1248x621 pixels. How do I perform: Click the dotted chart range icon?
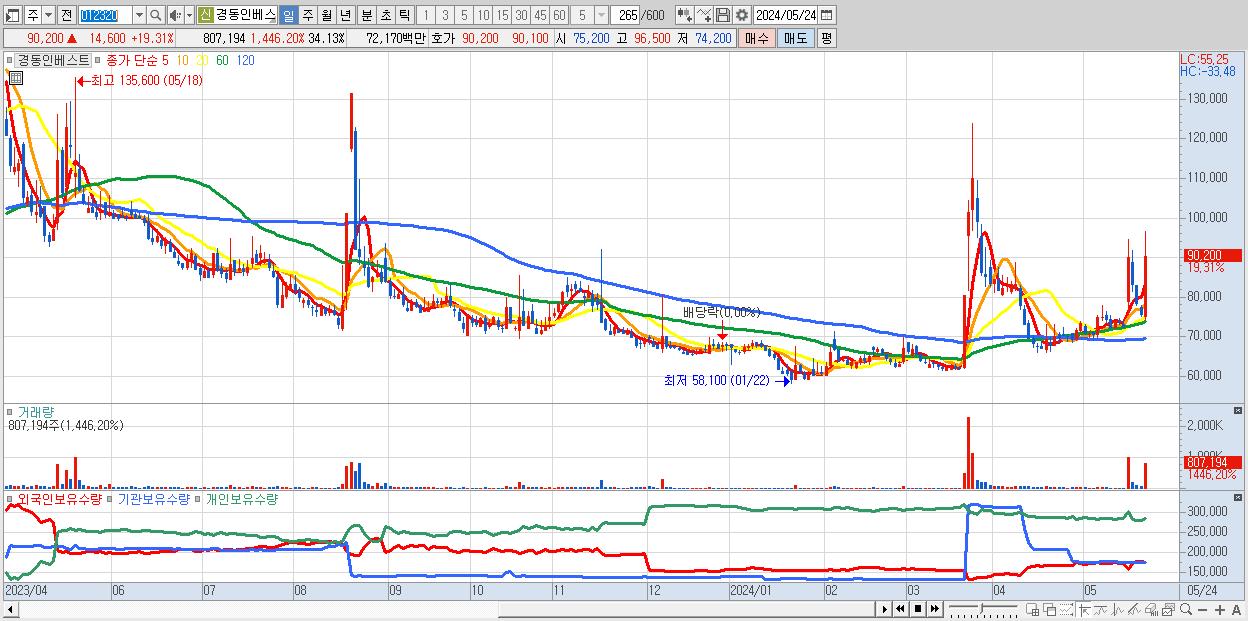pyautogui.click(x=1066, y=609)
